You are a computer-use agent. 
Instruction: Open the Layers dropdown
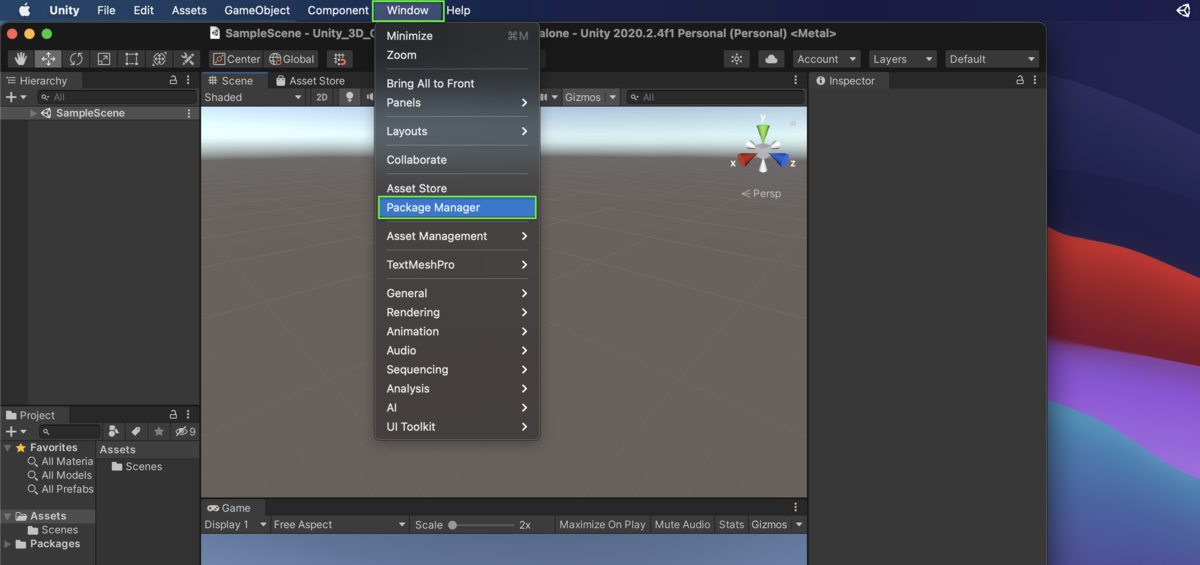[x=903, y=59]
